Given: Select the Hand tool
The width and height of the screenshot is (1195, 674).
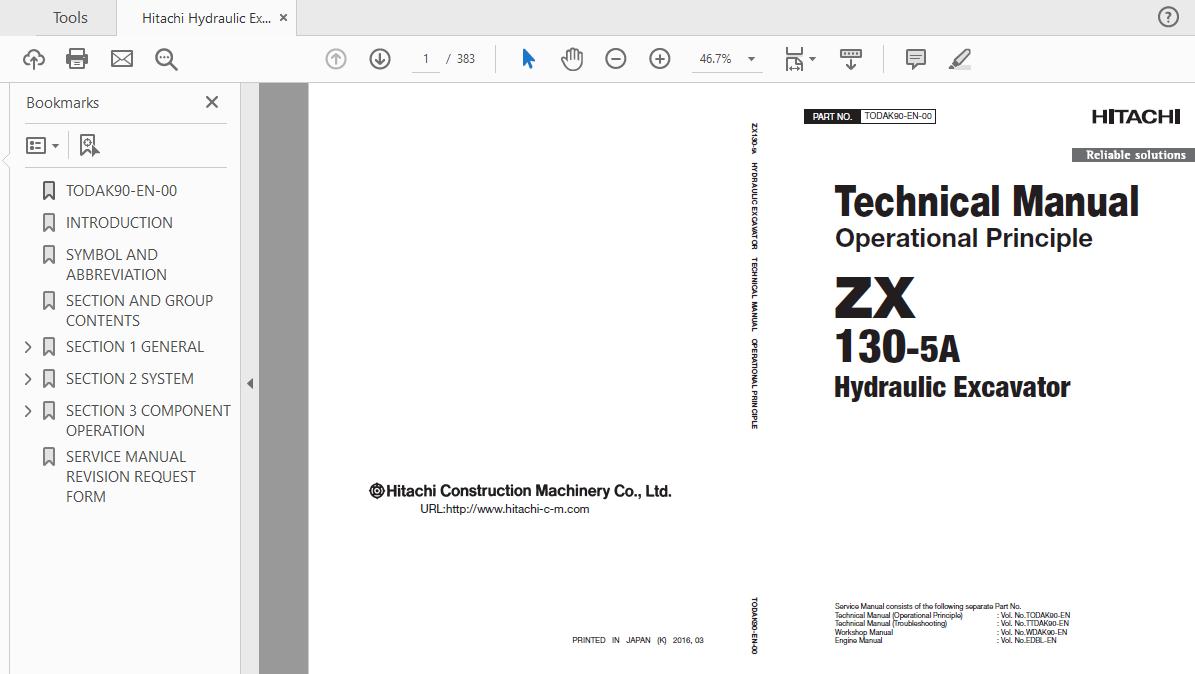Looking at the screenshot, I should click(x=571, y=58).
